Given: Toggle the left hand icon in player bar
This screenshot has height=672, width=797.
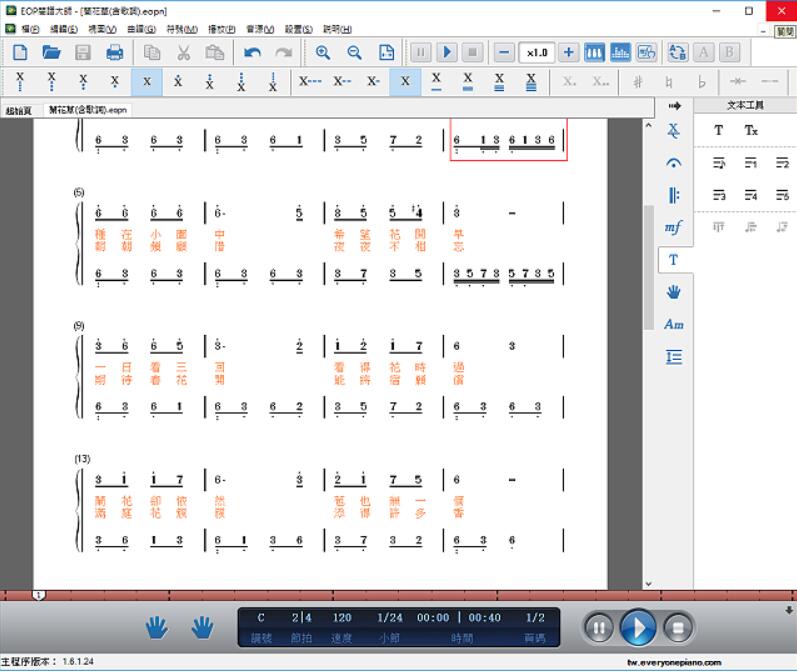Looking at the screenshot, I should click(157, 627).
